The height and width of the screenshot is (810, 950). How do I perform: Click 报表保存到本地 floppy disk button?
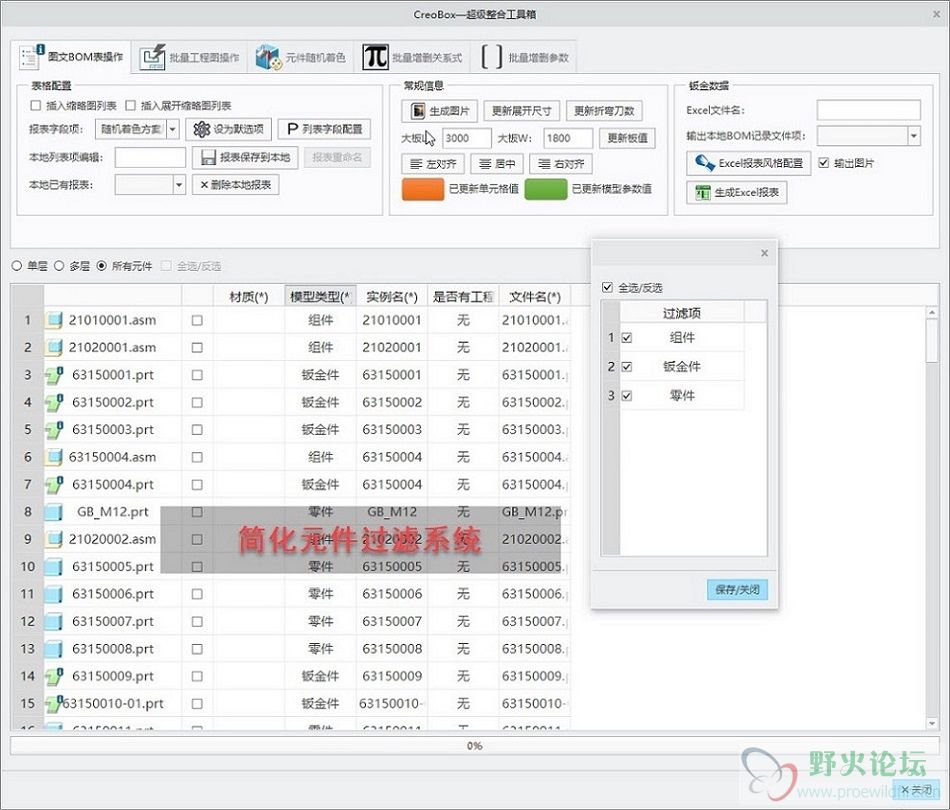(x=245, y=158)
